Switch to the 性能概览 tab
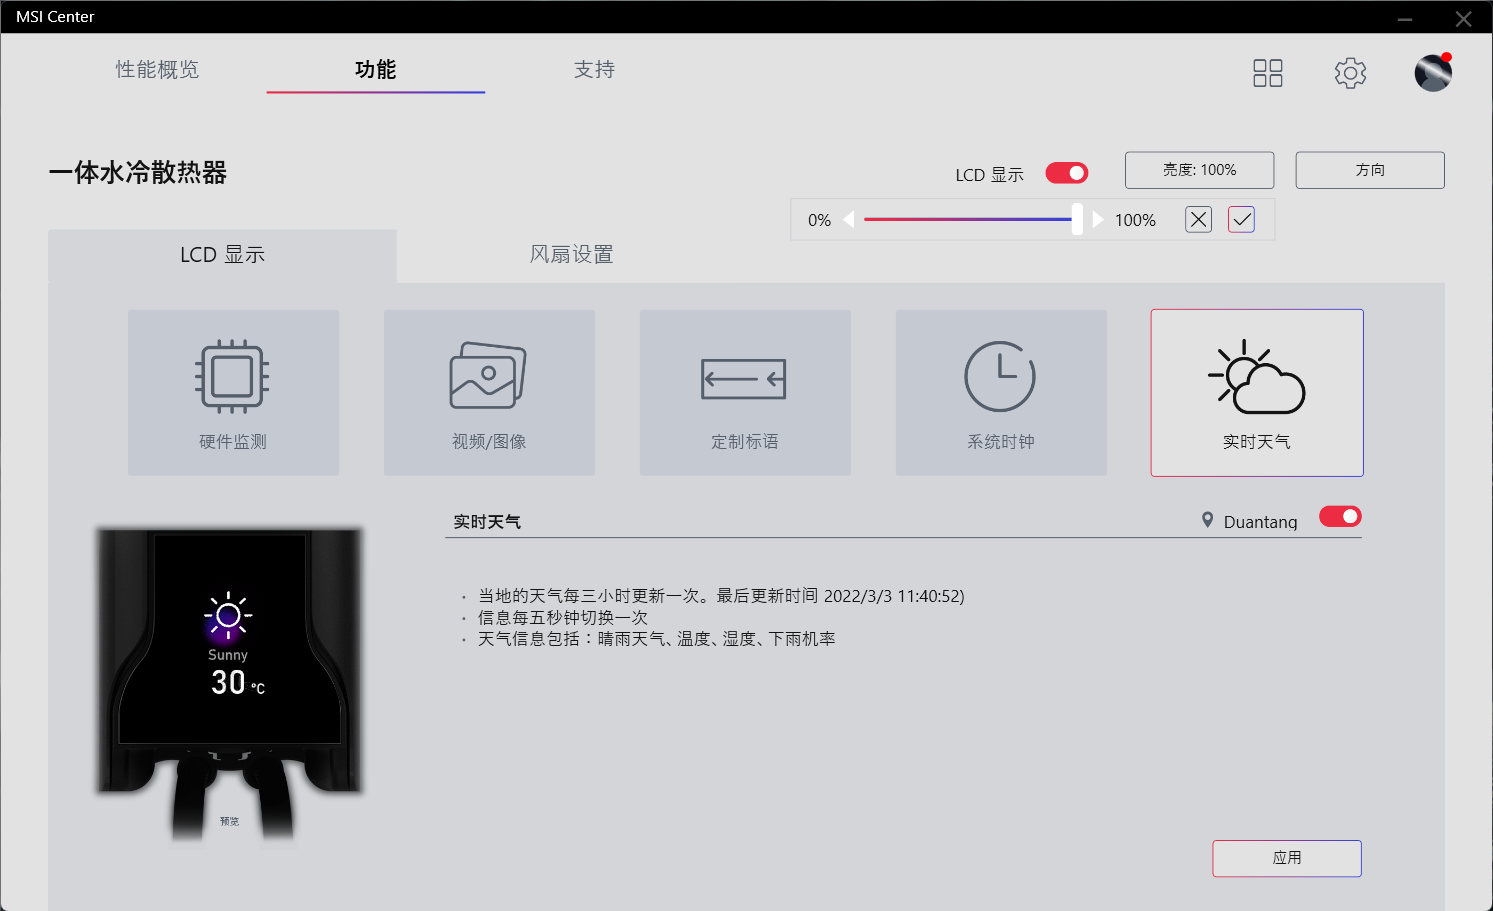 (x=157, y=70)
